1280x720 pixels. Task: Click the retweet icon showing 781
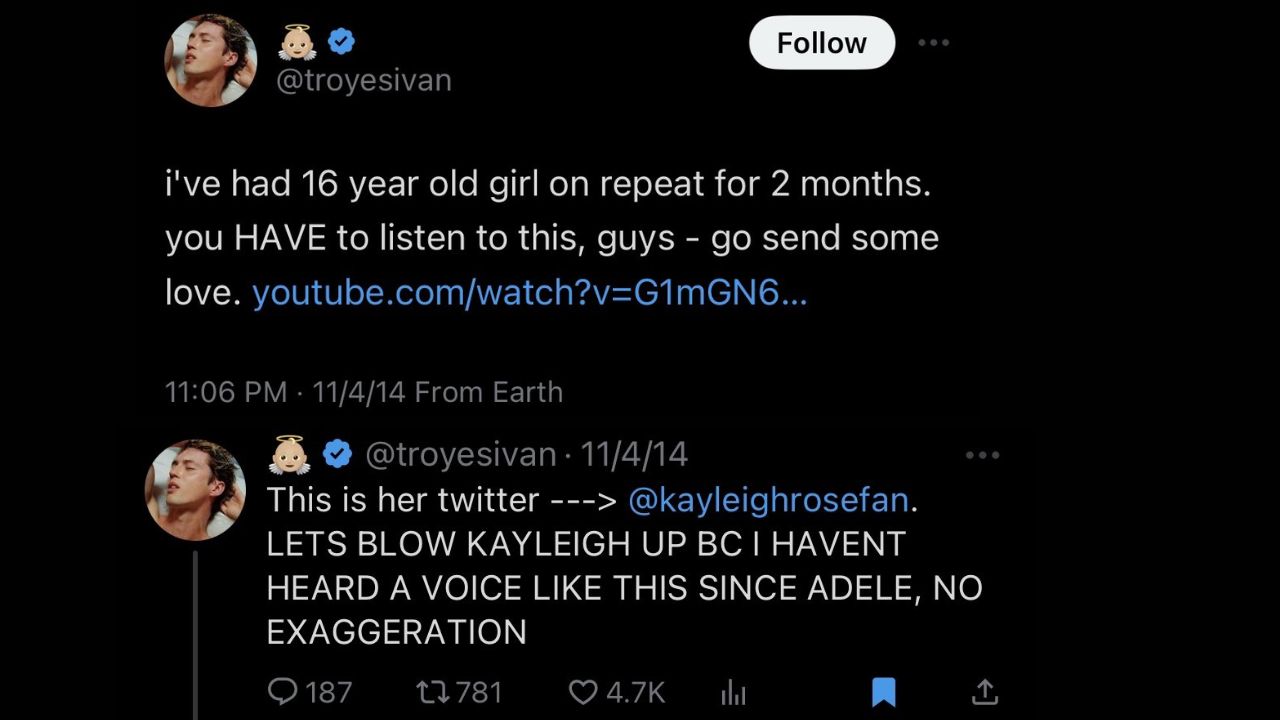(430, 691)
